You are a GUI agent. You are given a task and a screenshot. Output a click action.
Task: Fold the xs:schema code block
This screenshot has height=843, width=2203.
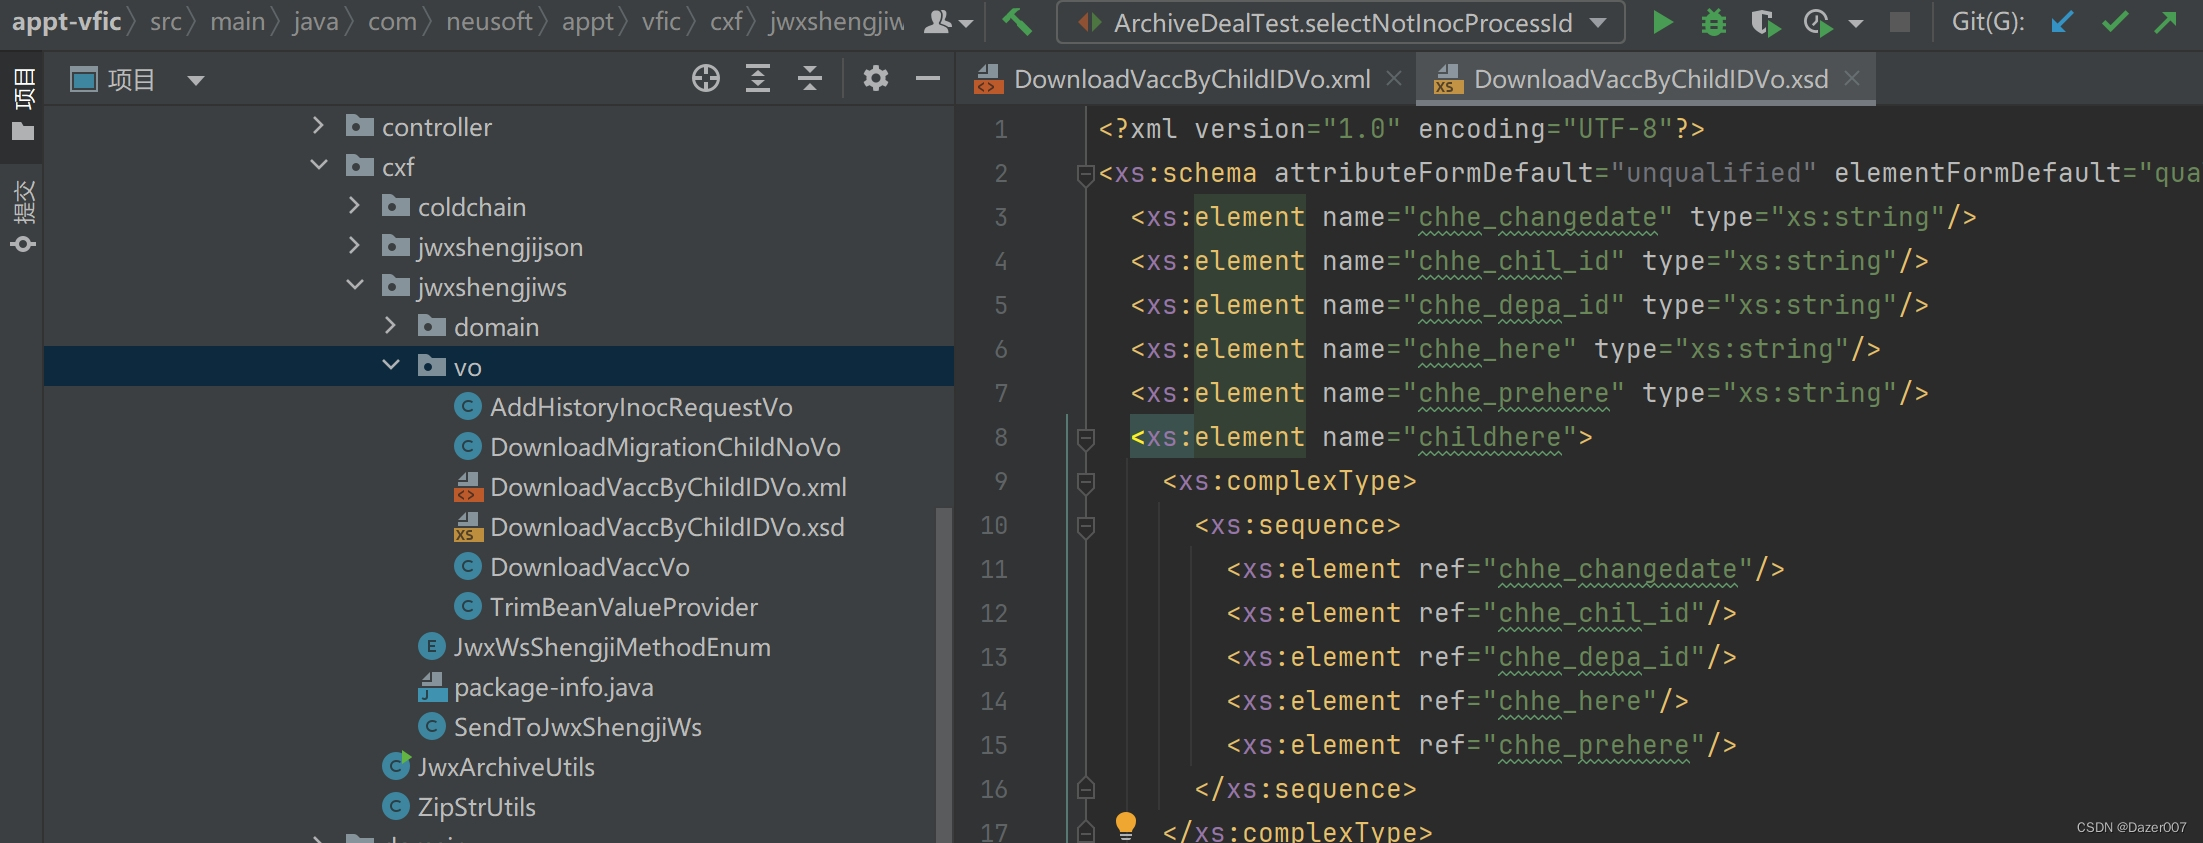[1085, 174]
